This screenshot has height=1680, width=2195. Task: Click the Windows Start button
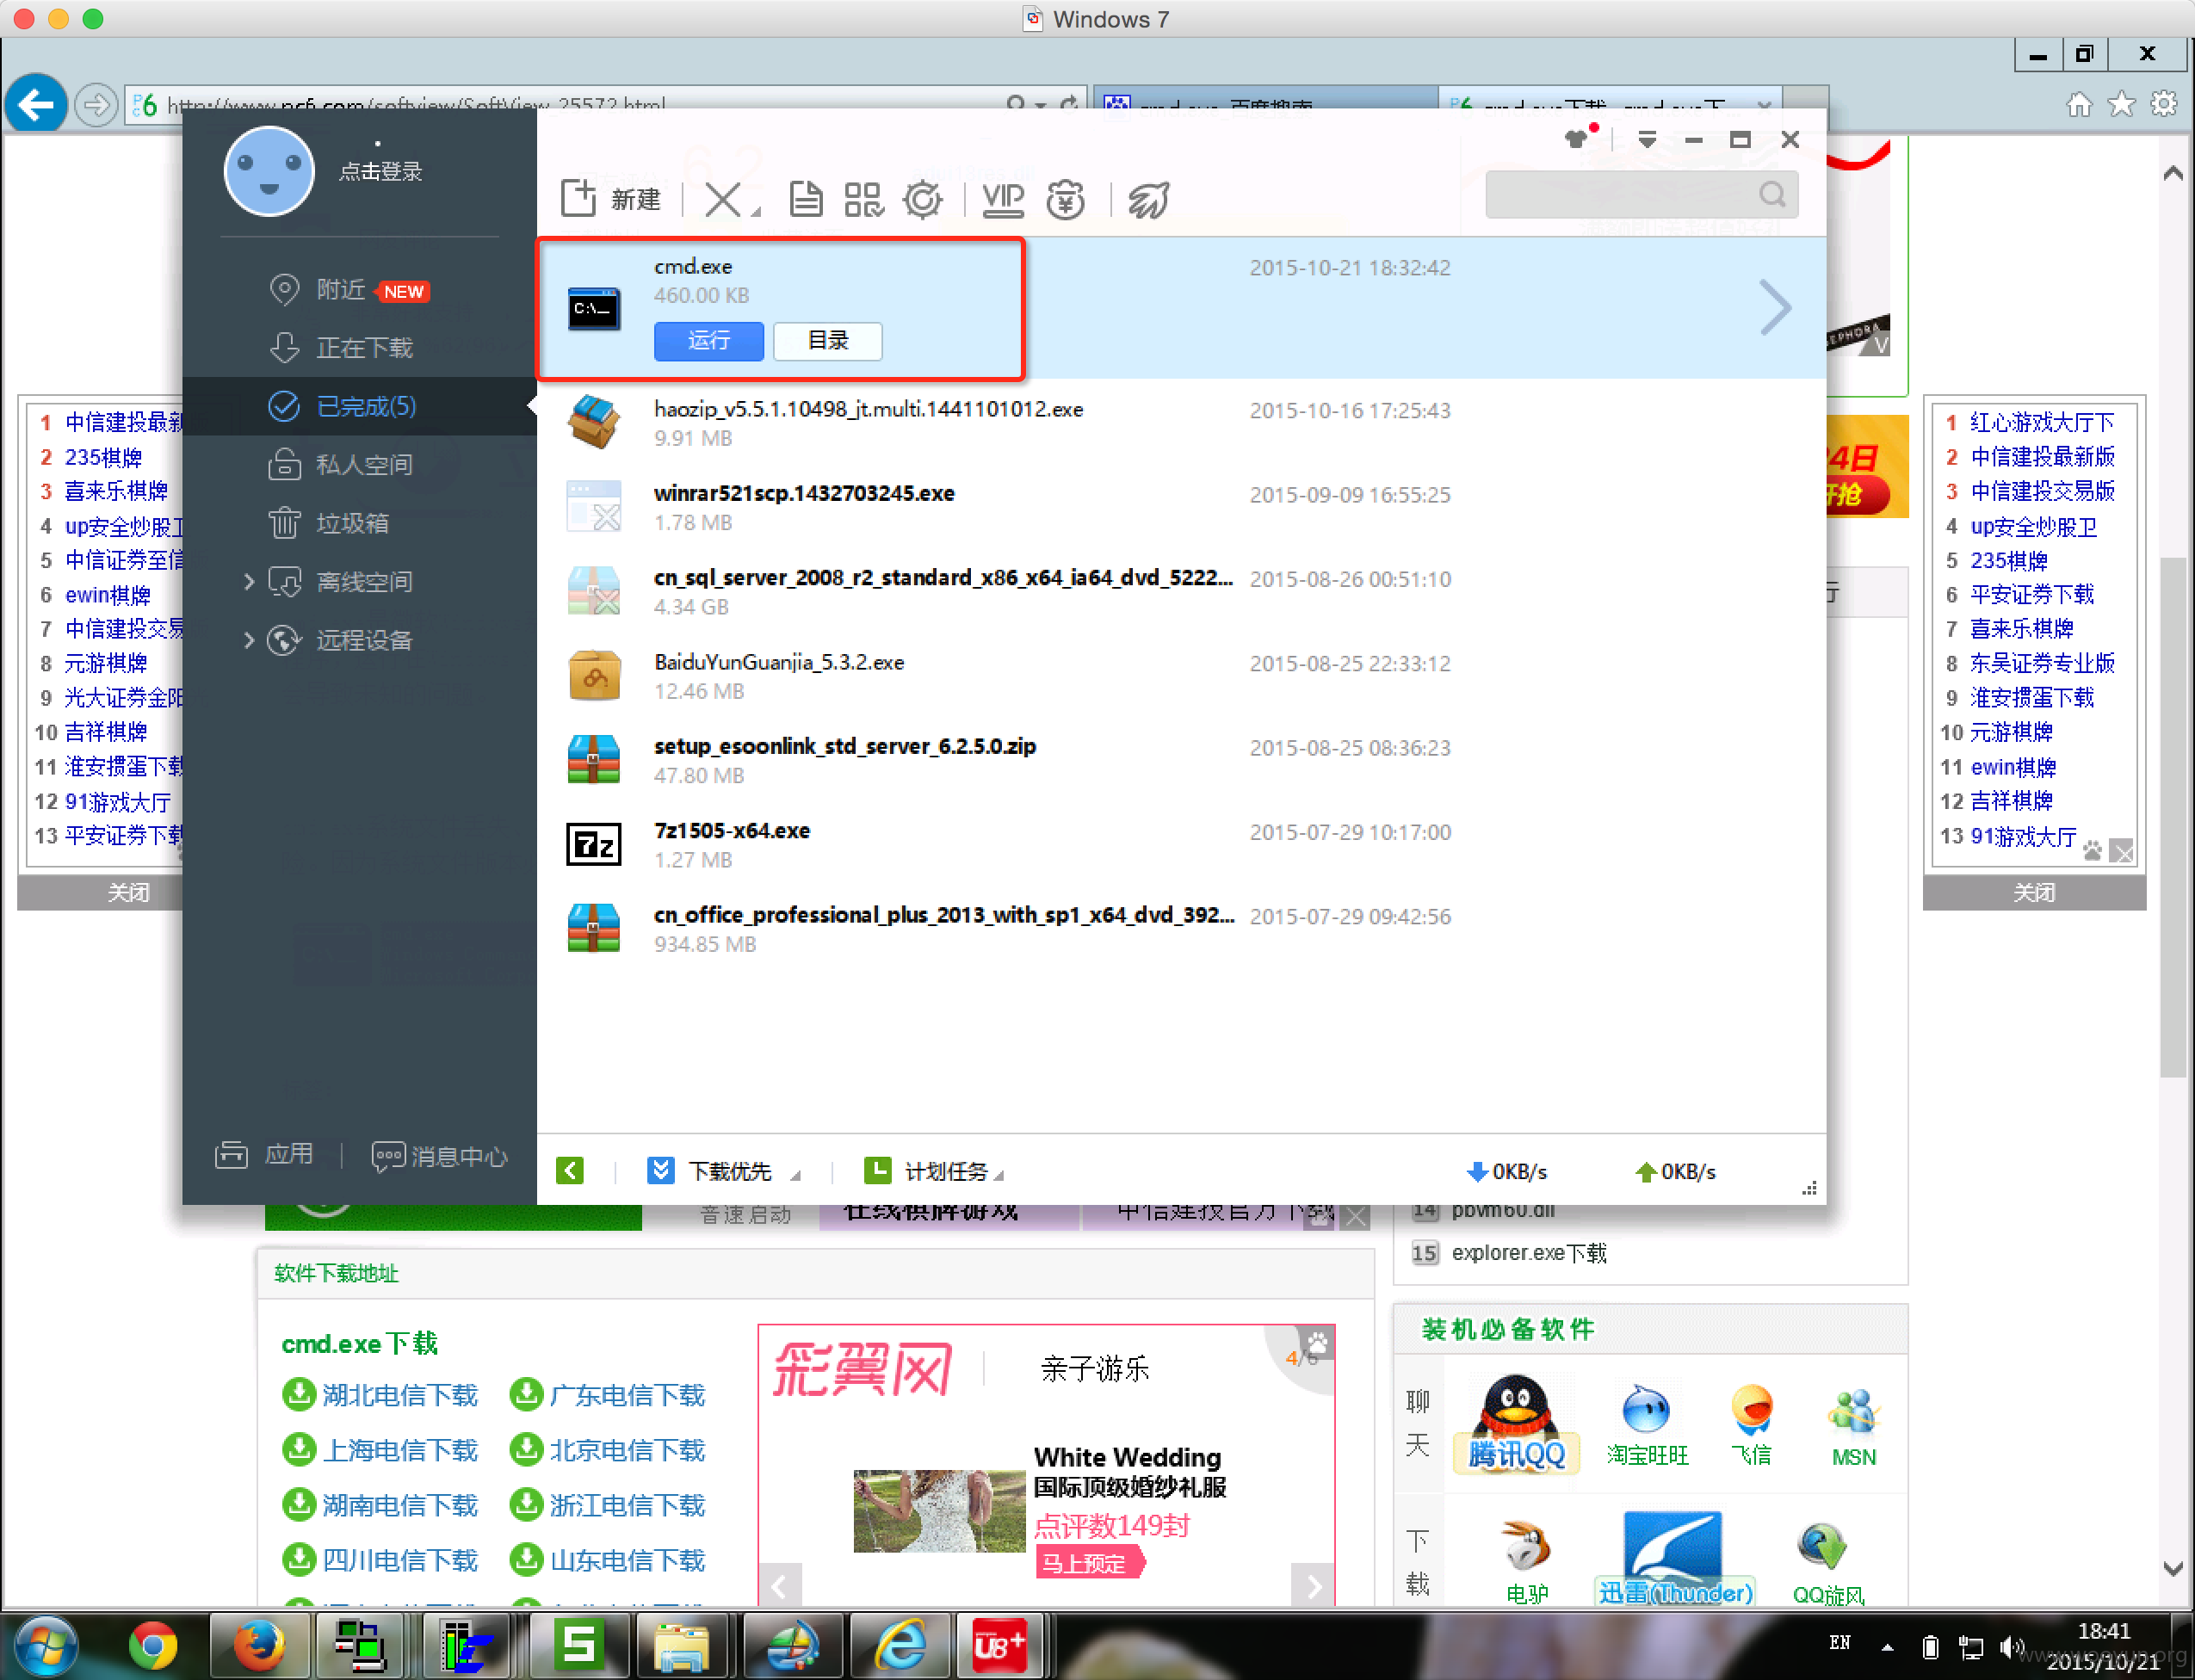point(44,1646)
